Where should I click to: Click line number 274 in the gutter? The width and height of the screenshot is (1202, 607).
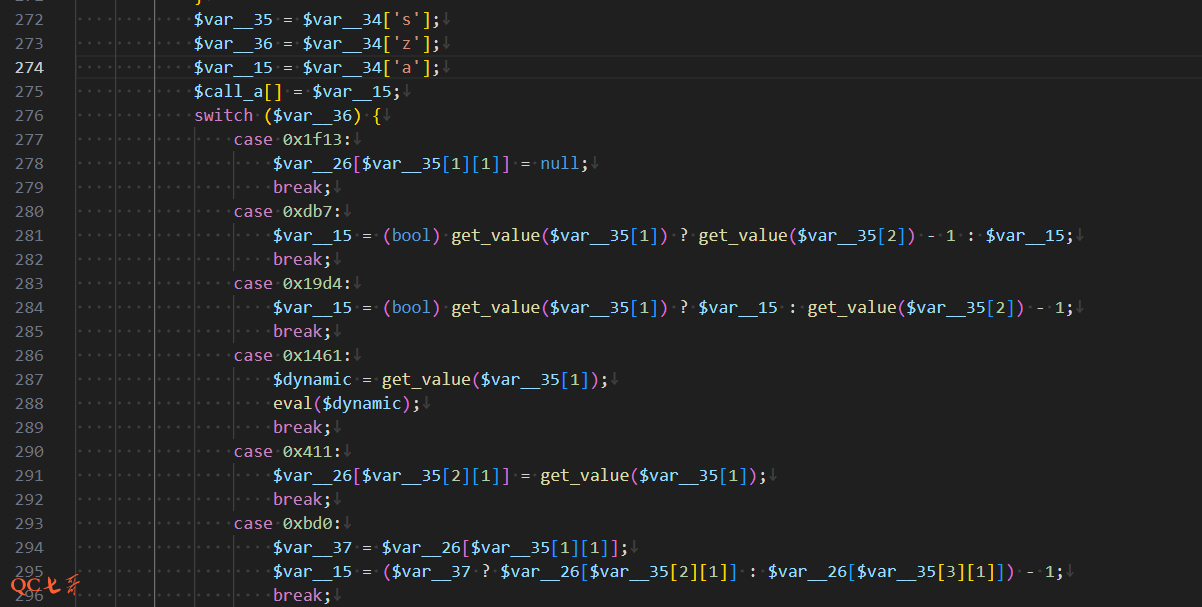pos(30,67)
